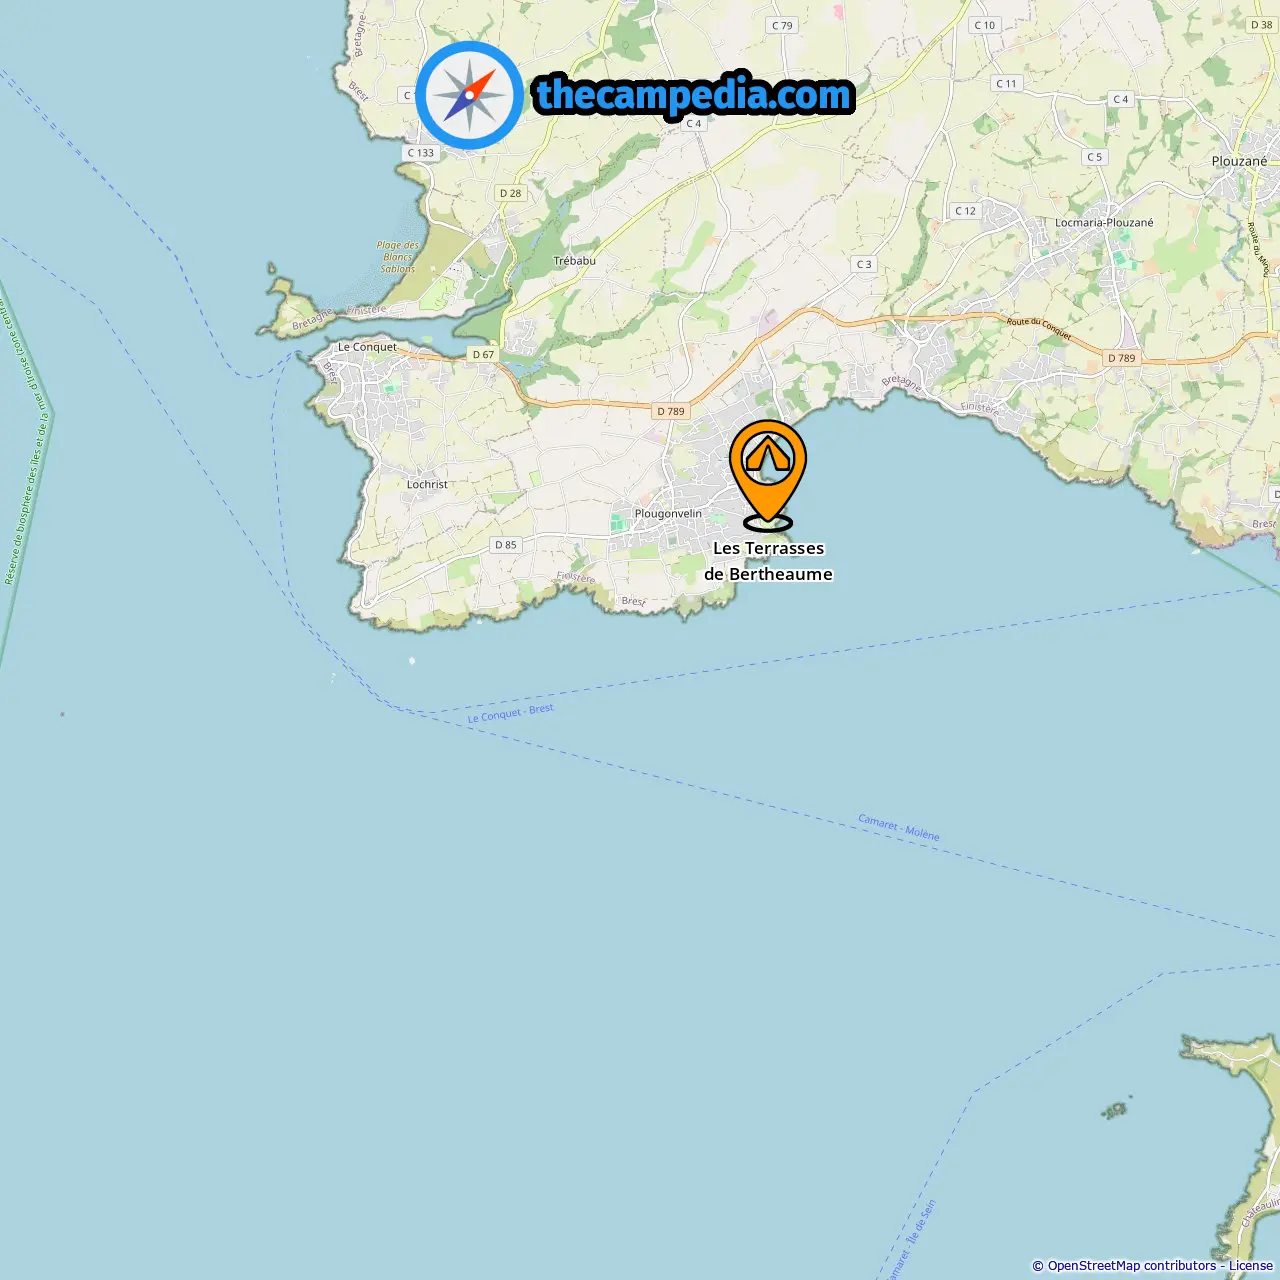Open the thecampedia.com logo text
The height and width of the screenshot is (1280, 1280).
(x=694, y=96)
